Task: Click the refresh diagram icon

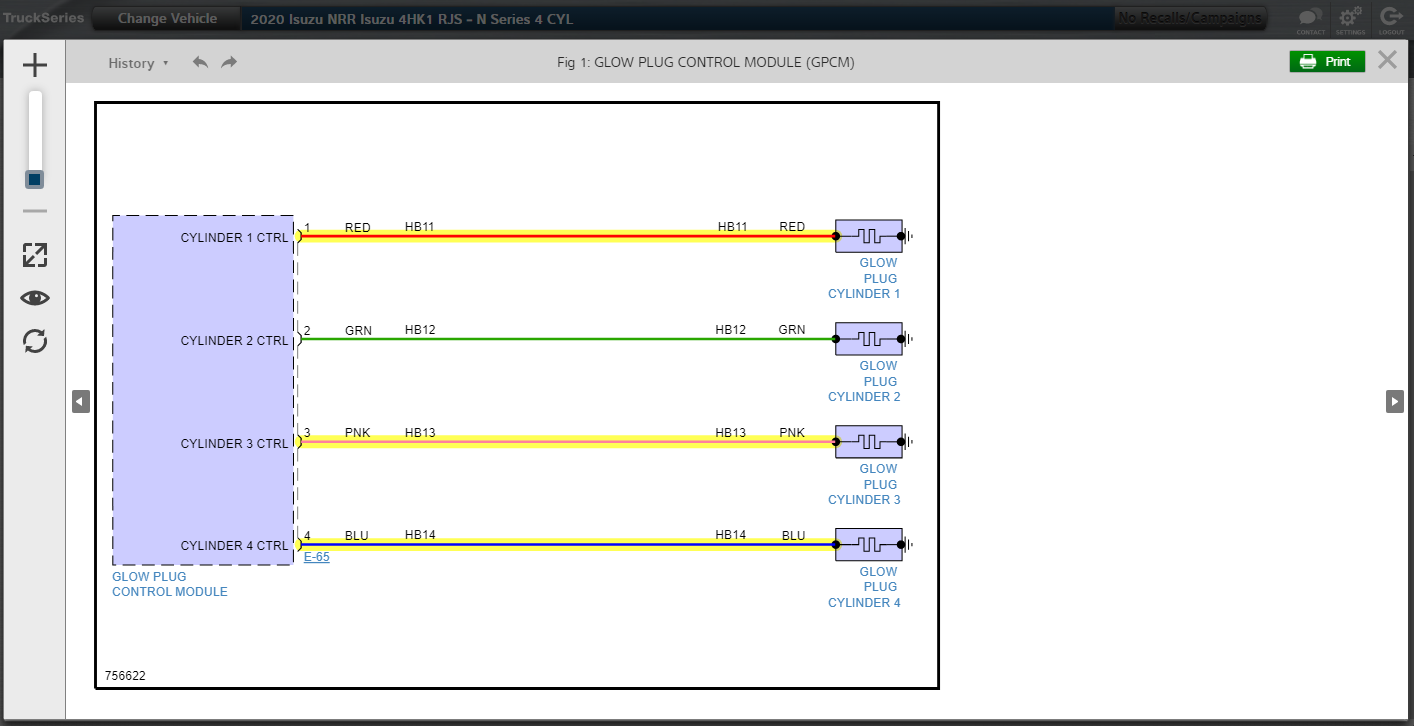Action: pos(35,341)
